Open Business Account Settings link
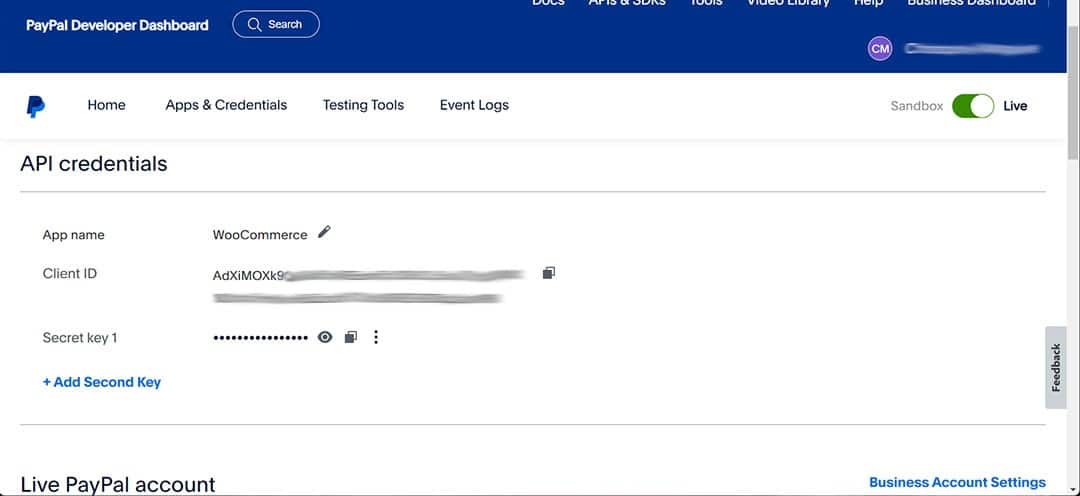This screenshot has height=496, width=1080. tap(957, 482)
